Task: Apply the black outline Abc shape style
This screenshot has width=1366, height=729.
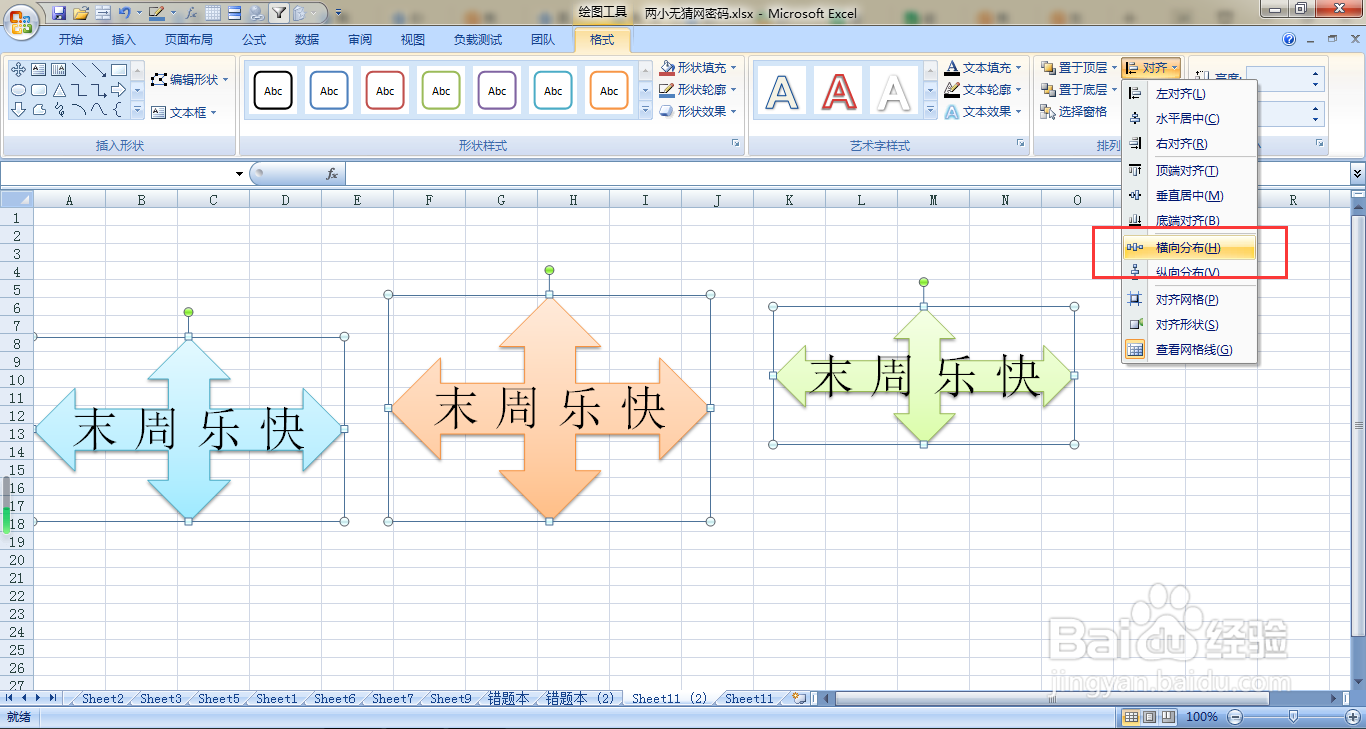Action: (273, 91)
